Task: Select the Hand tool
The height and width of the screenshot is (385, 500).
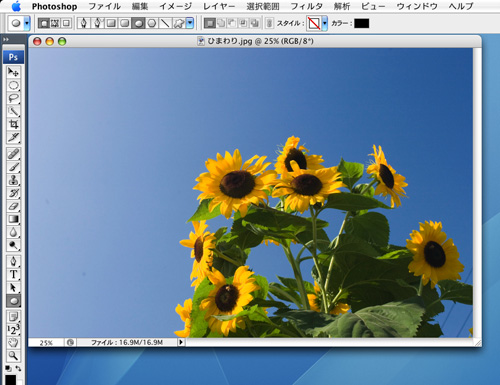Action: (x=13, y=343)
